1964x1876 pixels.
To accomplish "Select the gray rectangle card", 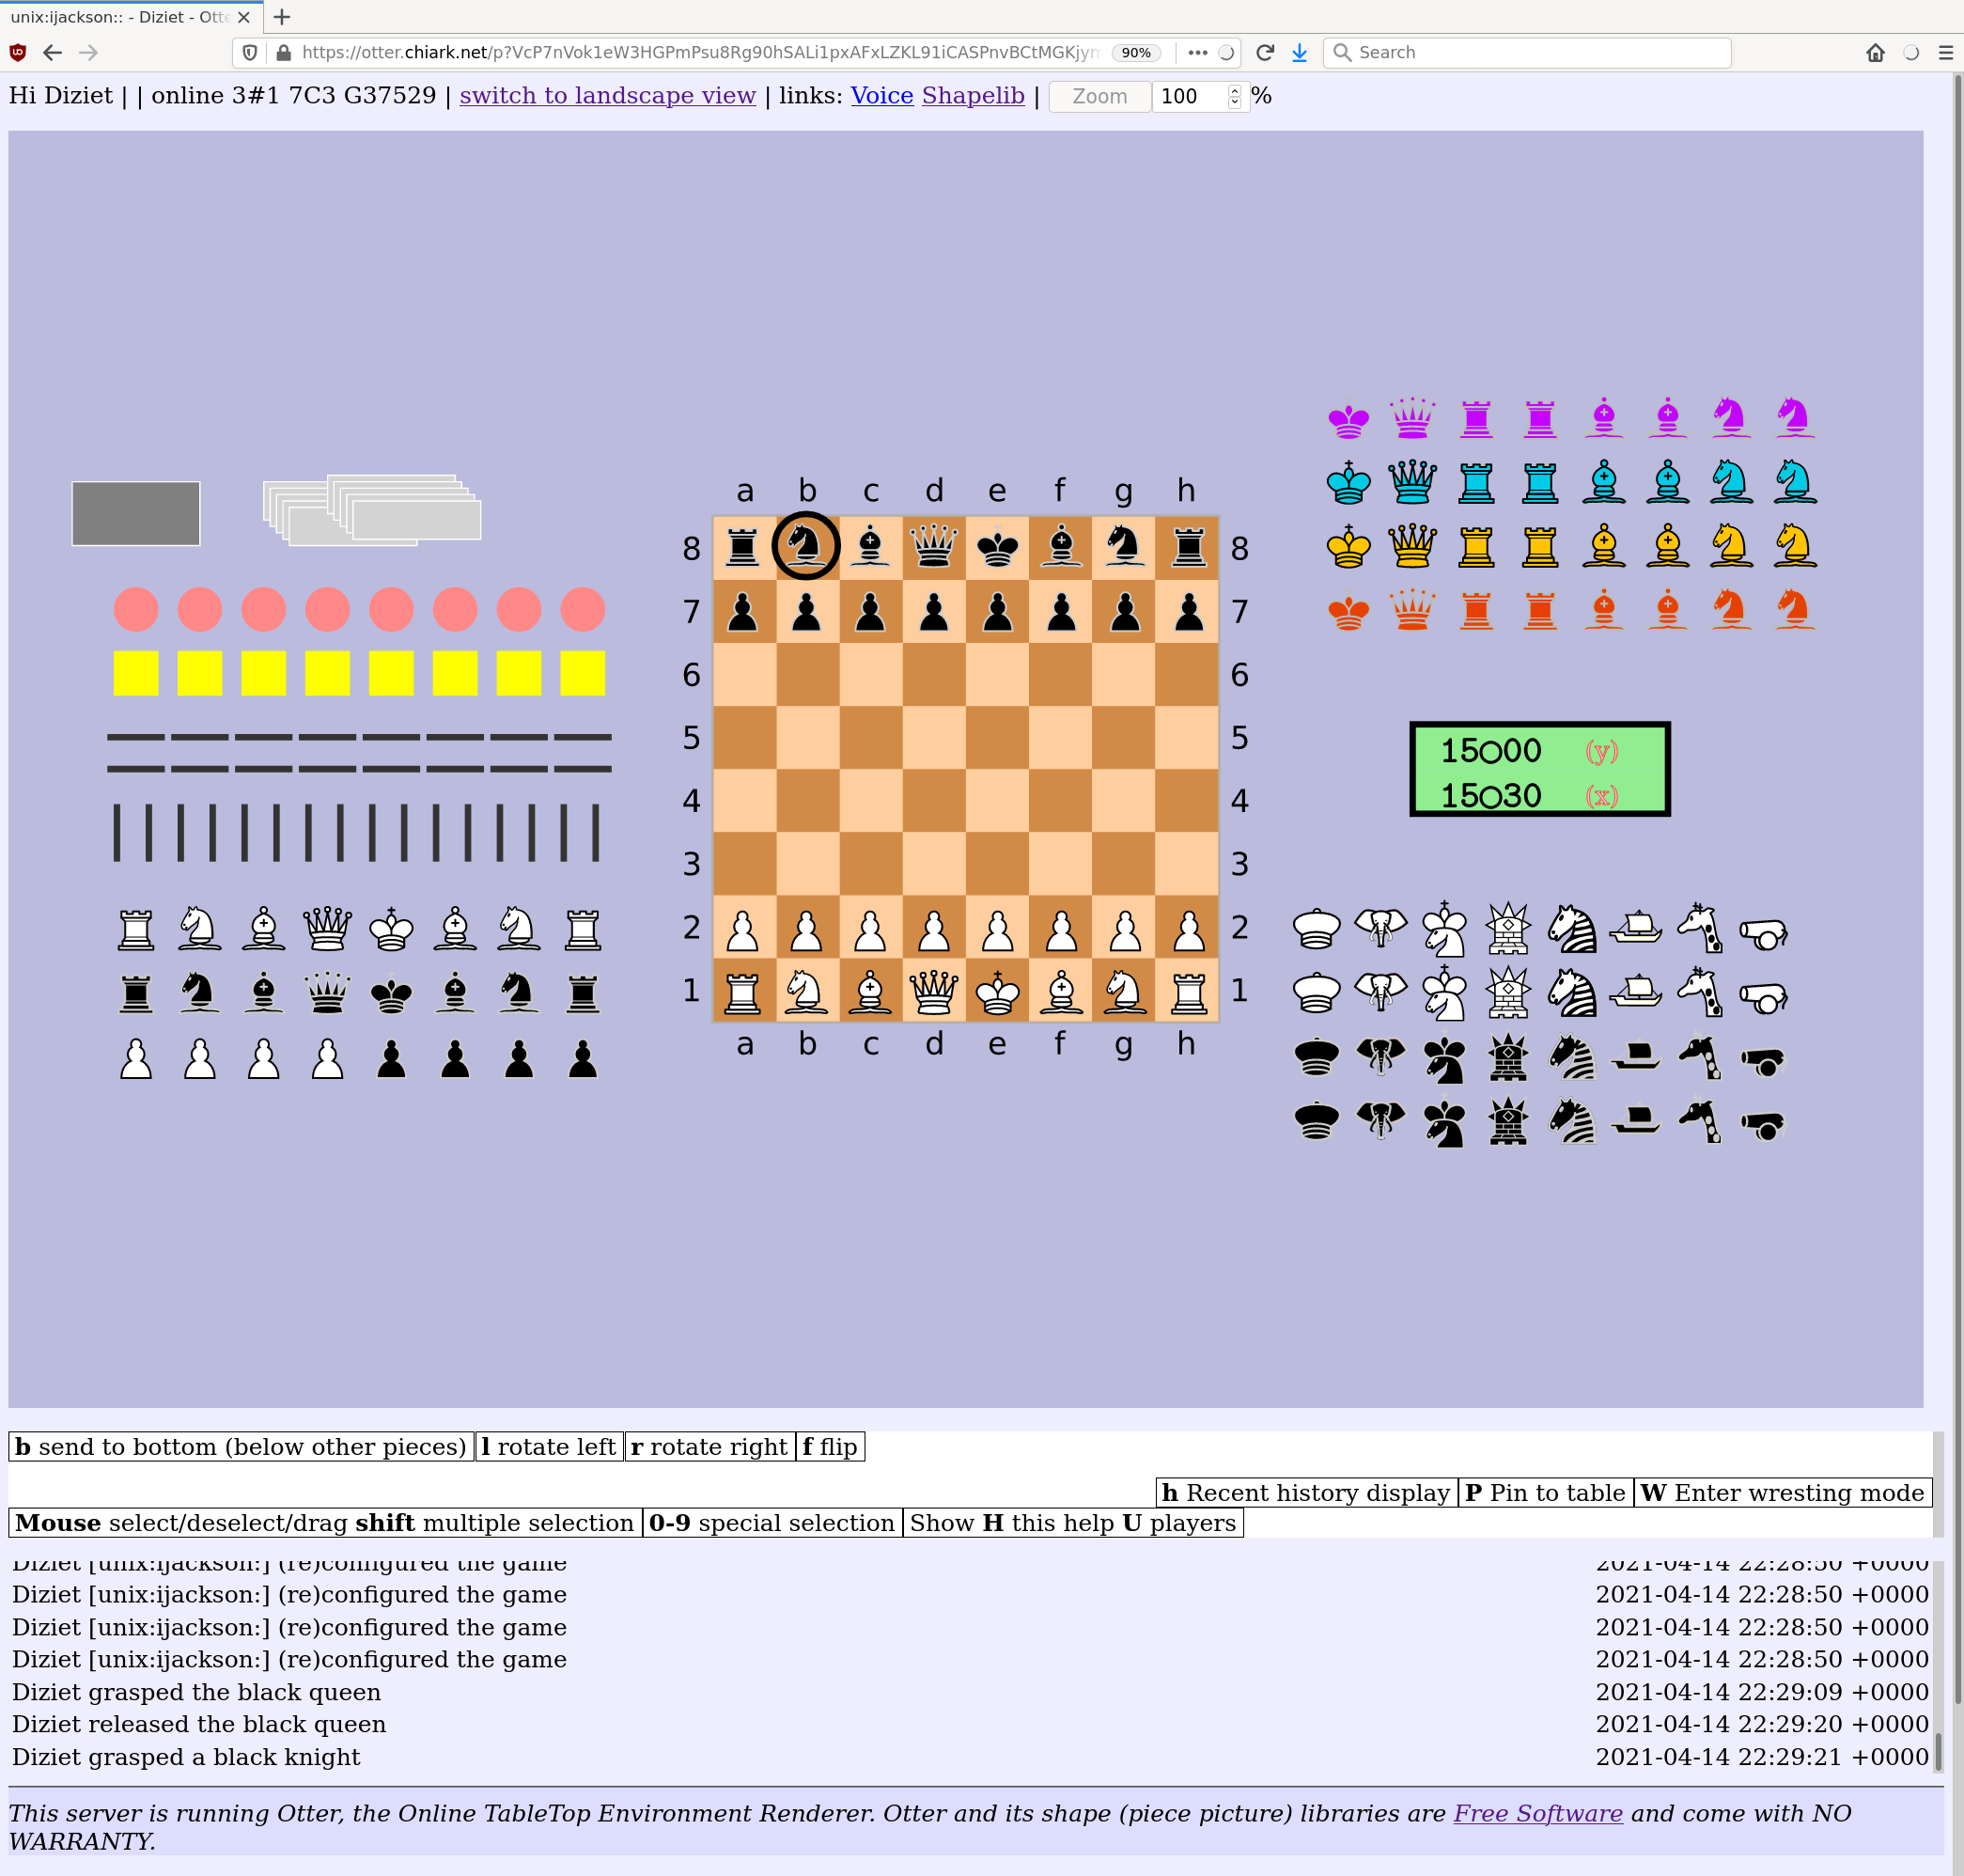I will click(136, 513).
